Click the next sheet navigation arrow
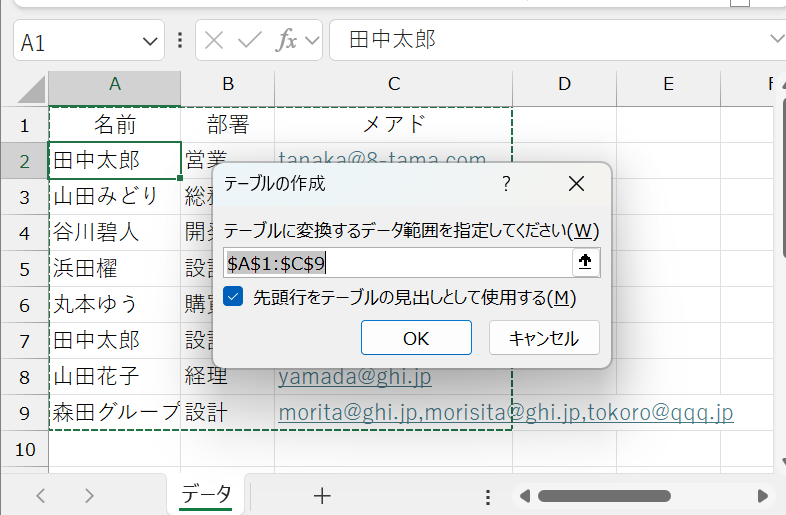The width and height of the screenshot is (786, 515). (89, 495)
